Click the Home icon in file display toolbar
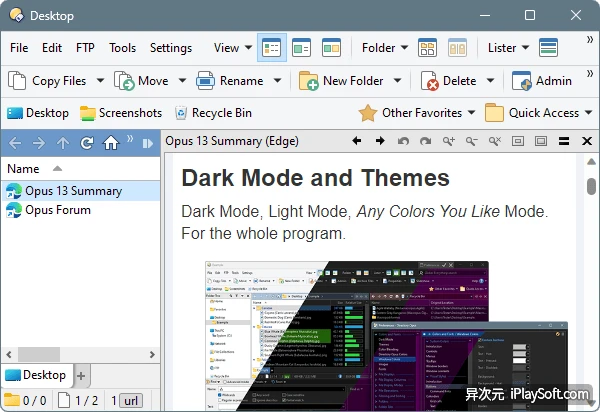This screenshot has height=412, width=600. pyautogui.click(x=111, y=143)
